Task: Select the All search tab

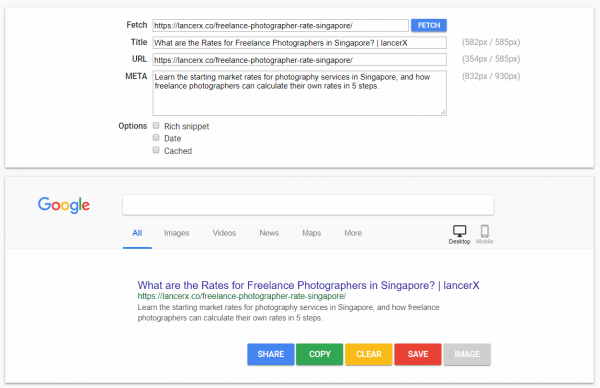Action: (137, 233)
